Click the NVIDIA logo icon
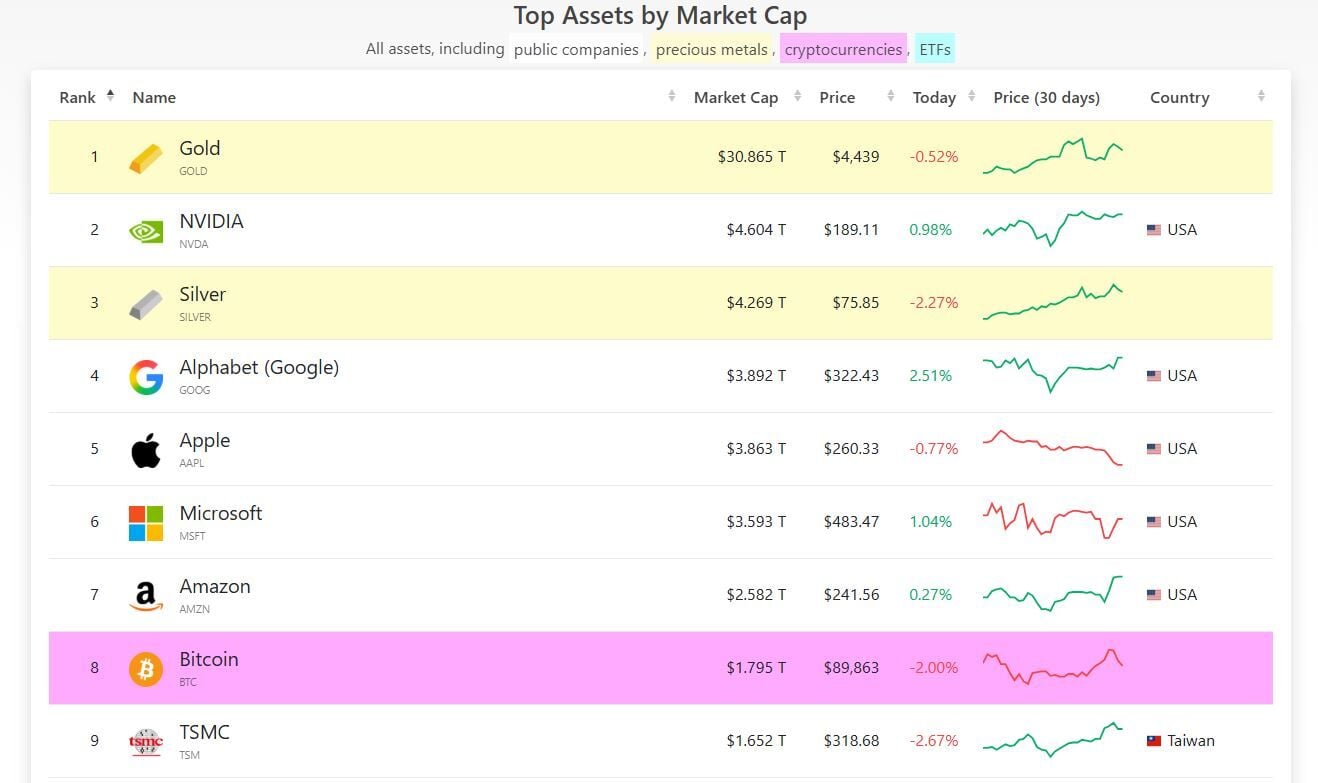1318x783 pixels. 145,231
